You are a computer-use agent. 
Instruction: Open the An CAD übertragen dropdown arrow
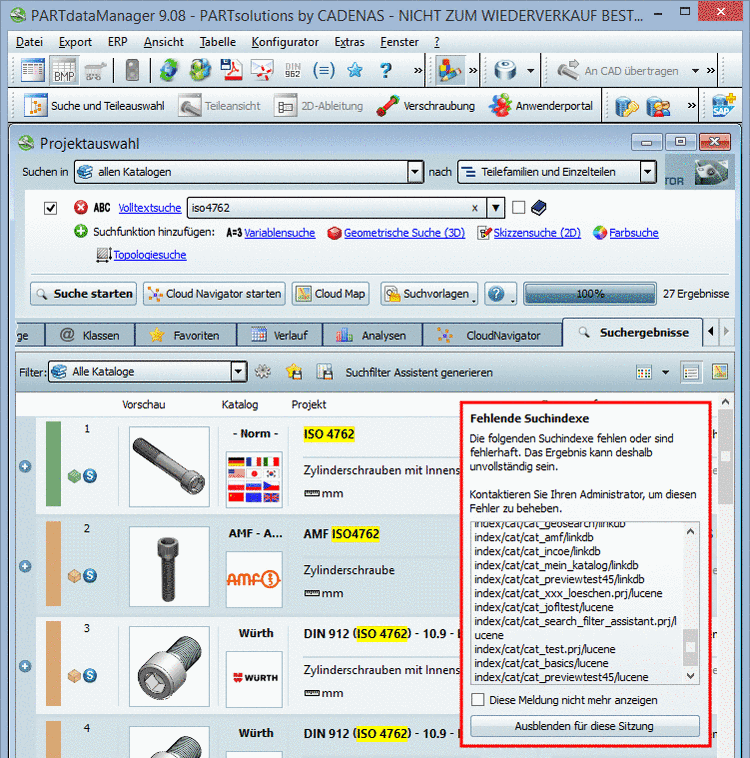[x=695, y=71]
